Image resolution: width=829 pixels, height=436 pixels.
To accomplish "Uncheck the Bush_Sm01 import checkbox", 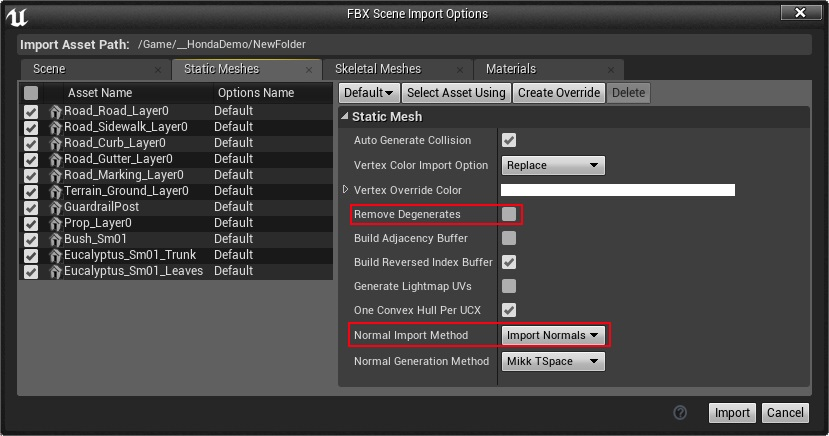I will click(x=31, y=239).
